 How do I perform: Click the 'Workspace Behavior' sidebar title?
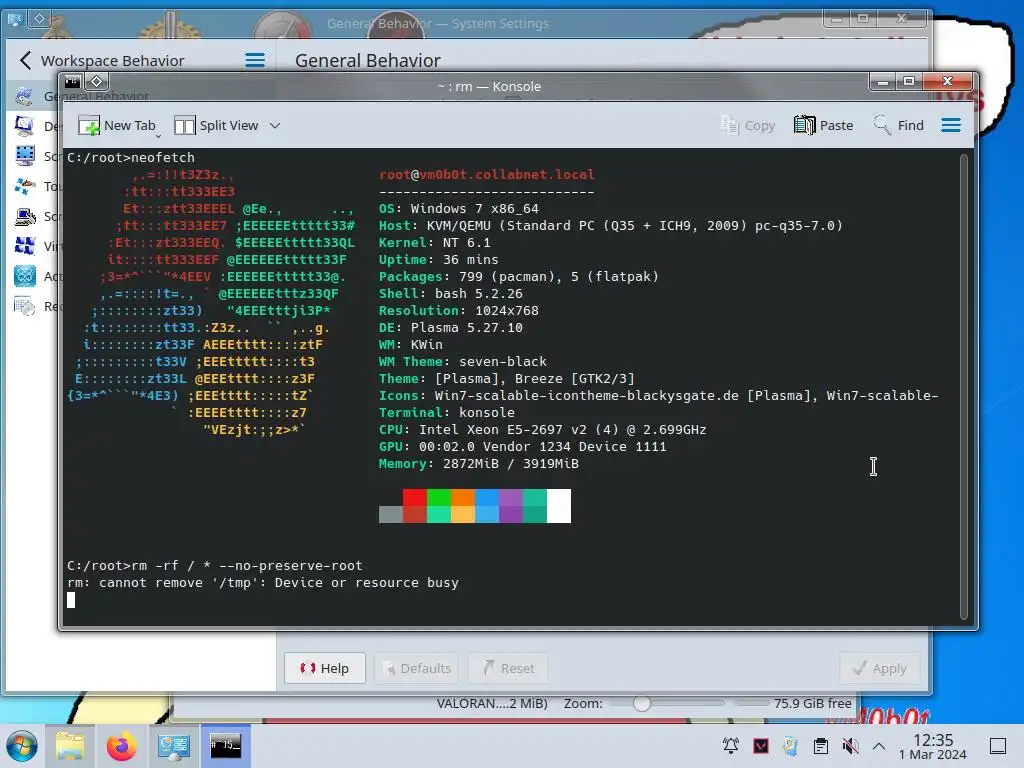tap(112, 61)
